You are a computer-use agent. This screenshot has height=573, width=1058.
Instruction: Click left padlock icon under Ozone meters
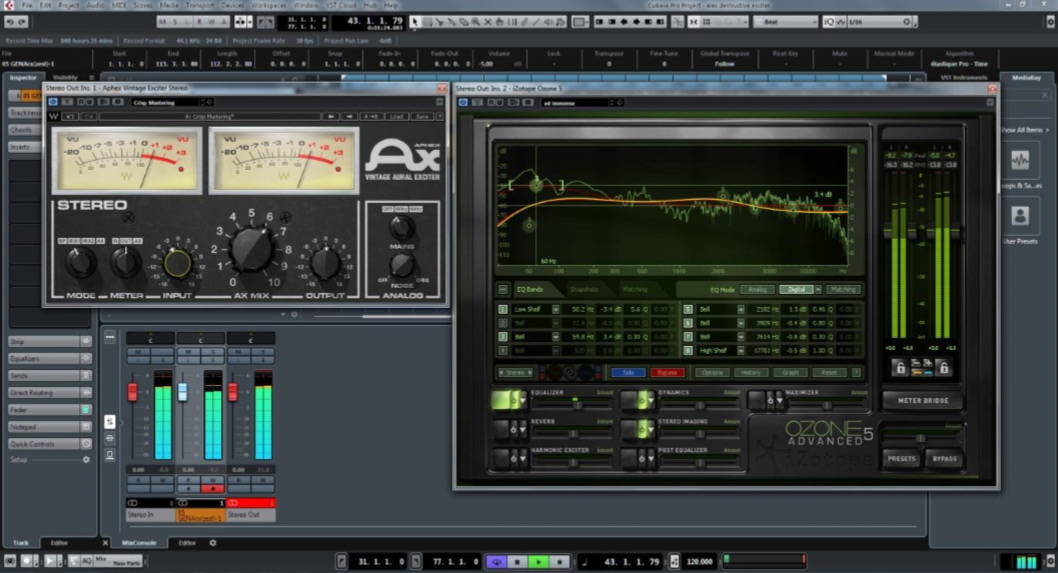pyautogui.click(x=899, y=367)
